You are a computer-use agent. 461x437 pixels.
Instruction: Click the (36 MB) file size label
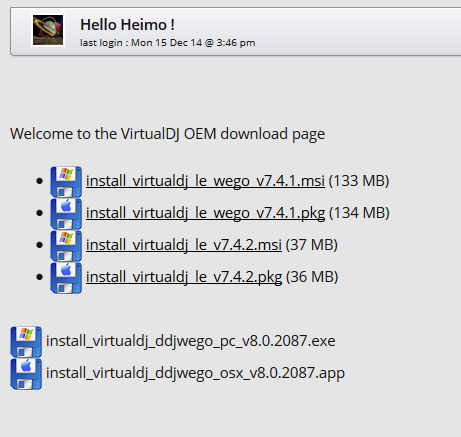[312, 277]
